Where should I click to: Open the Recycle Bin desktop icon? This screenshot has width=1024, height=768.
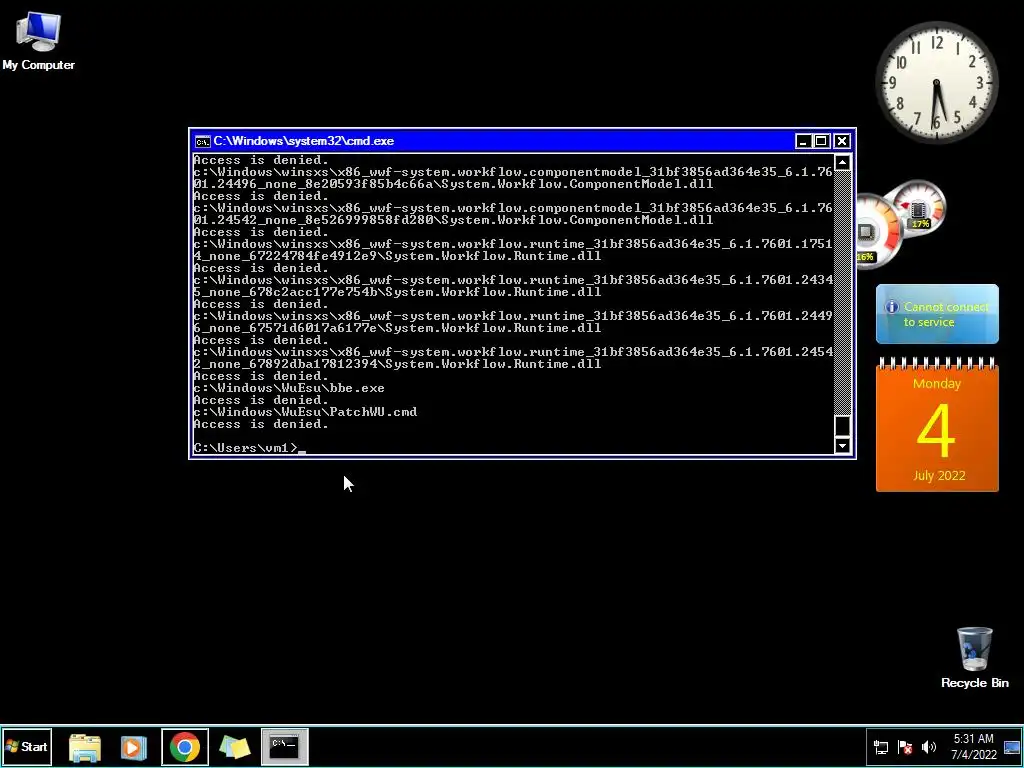pos(974,658)
